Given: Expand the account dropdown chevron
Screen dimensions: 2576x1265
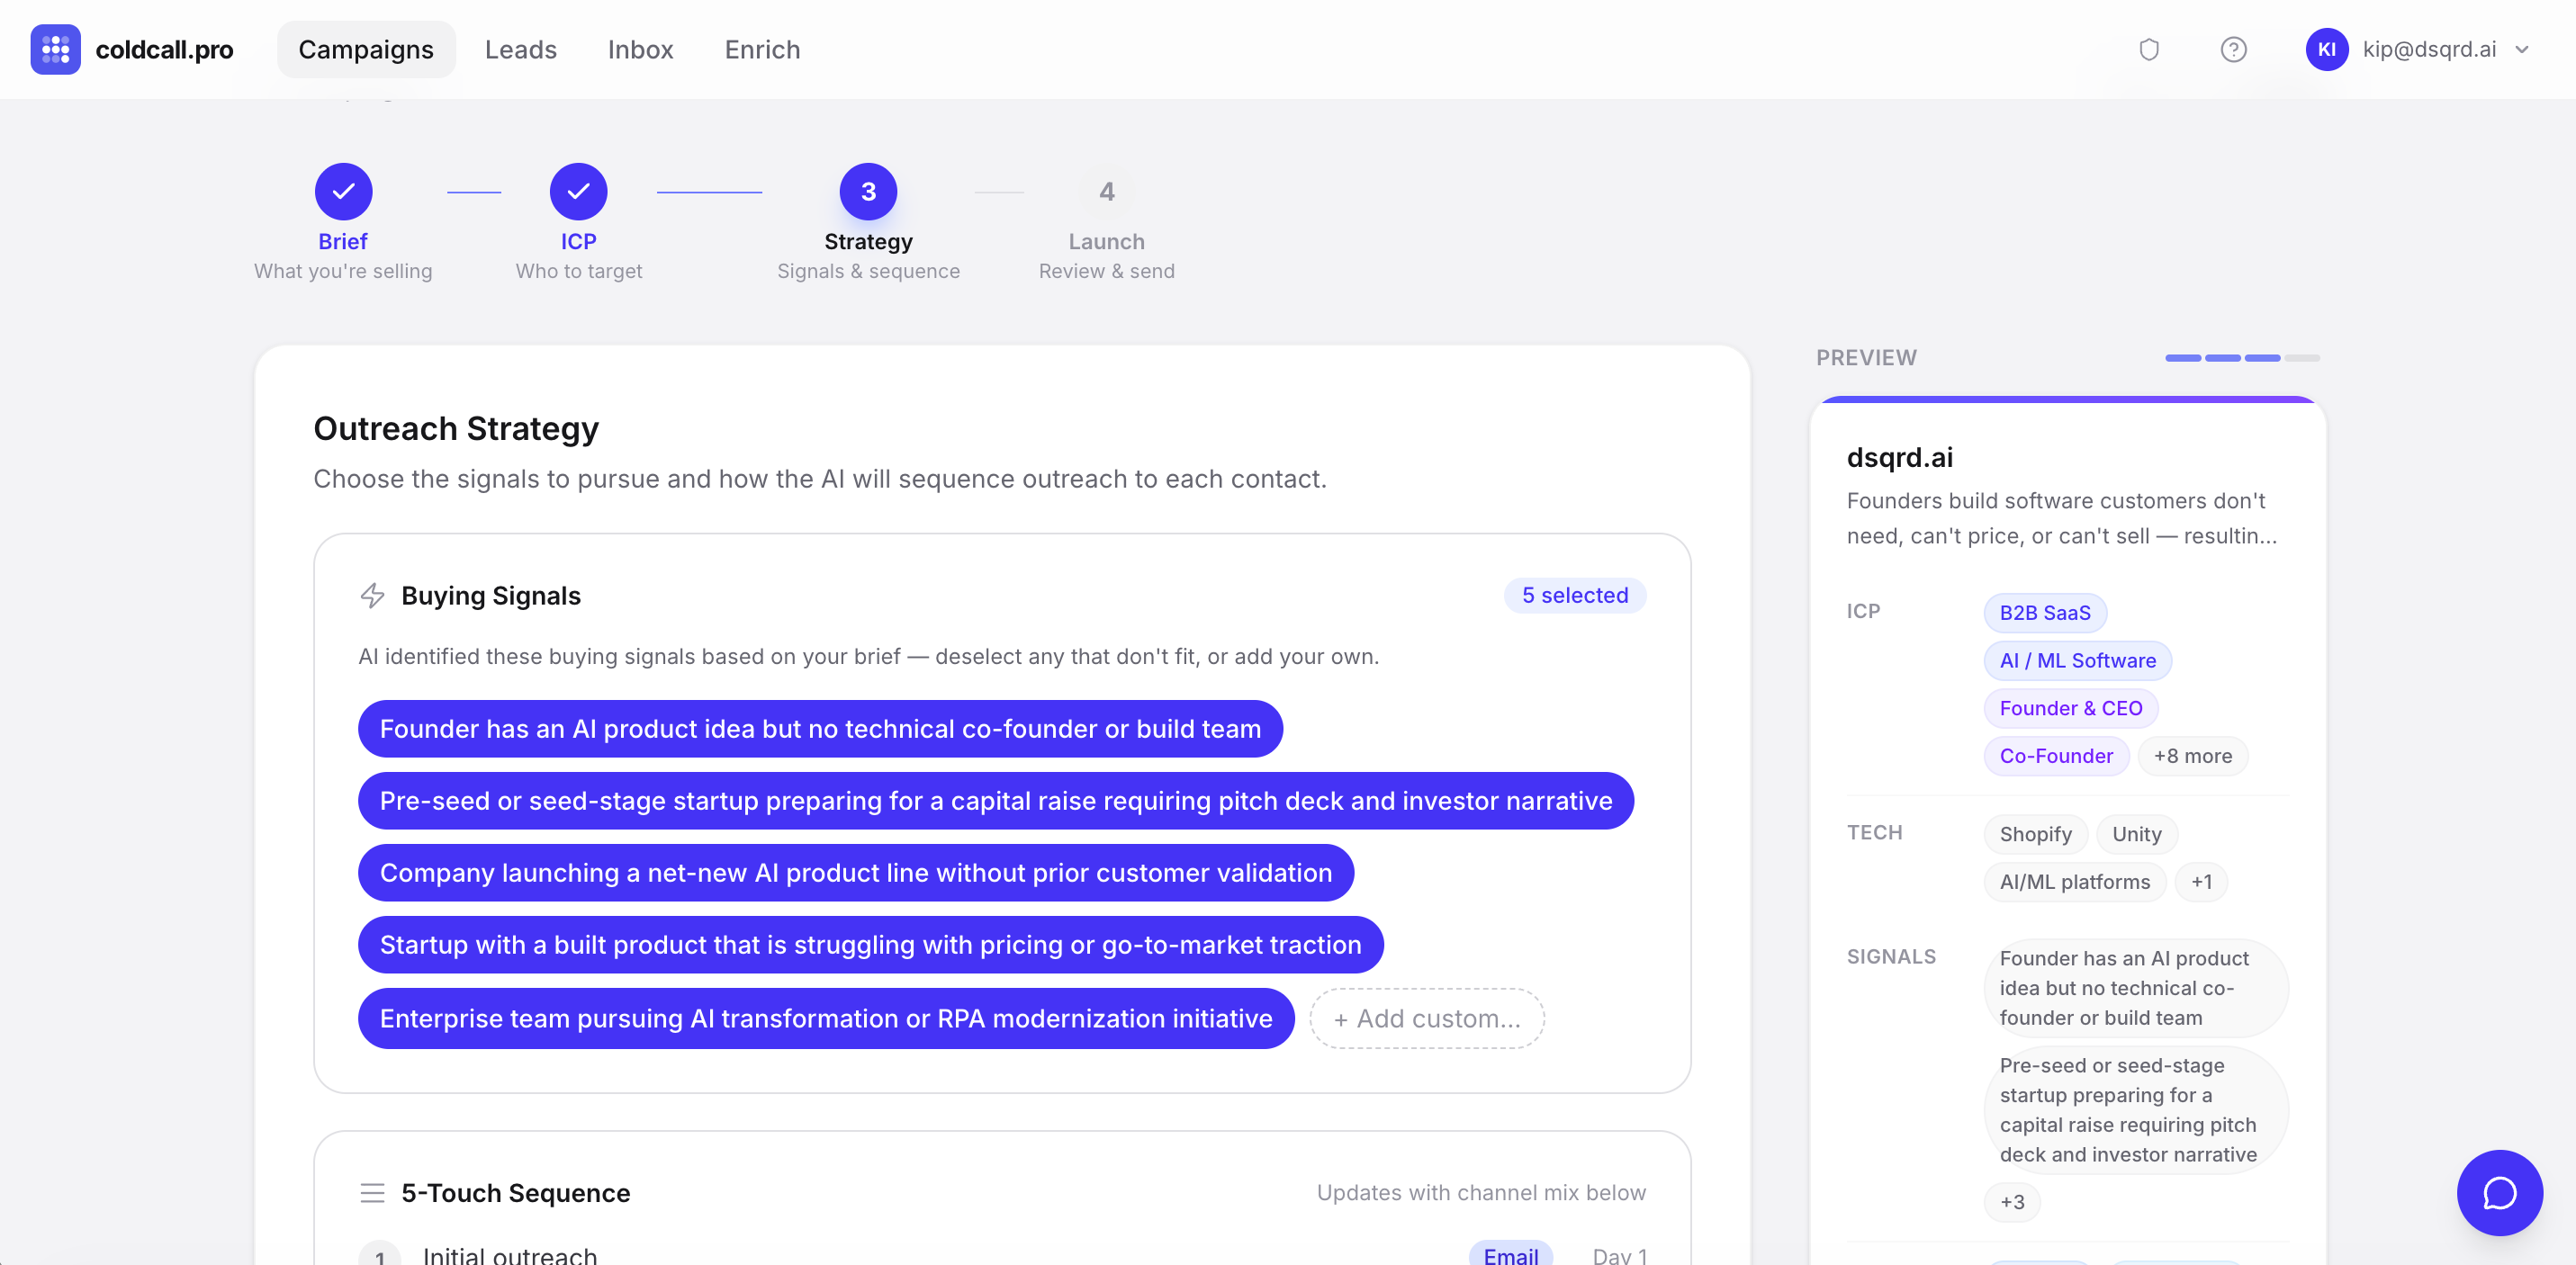Looking at the screenshot, I should coord(2521,49).
